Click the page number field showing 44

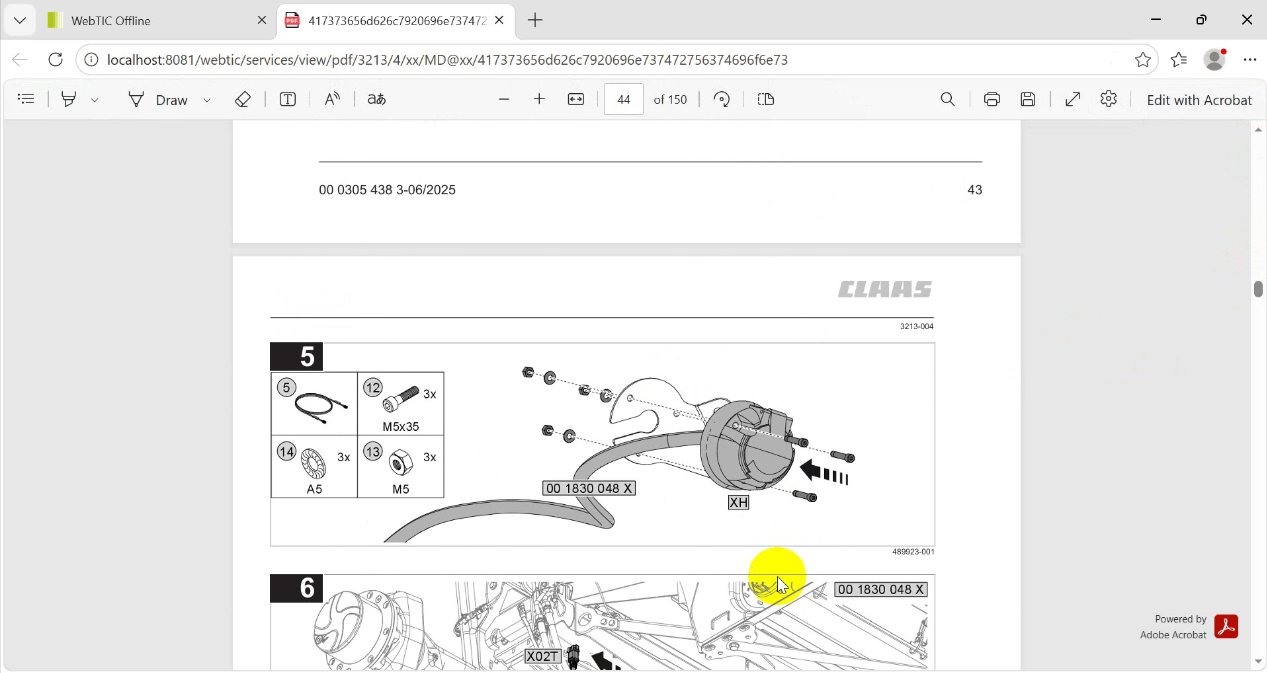tap(624, 99)
